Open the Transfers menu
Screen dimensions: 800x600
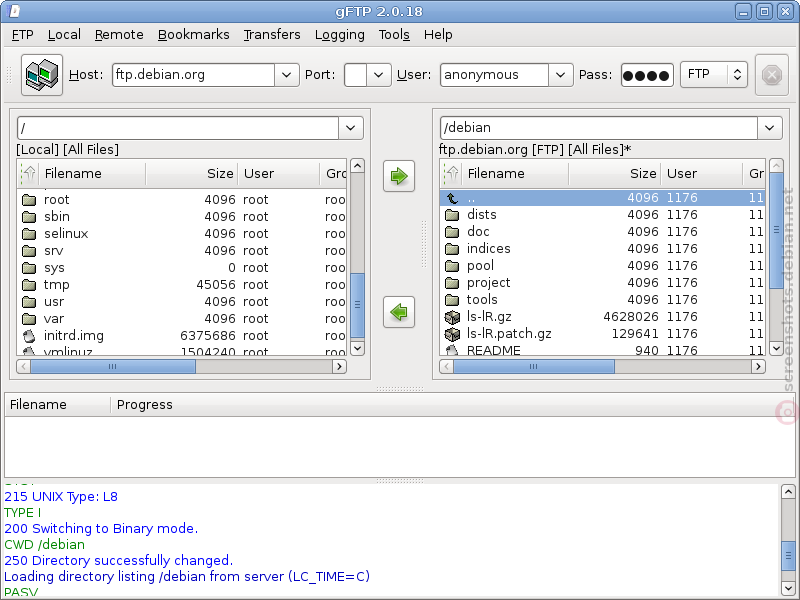[x=272, y=35]
